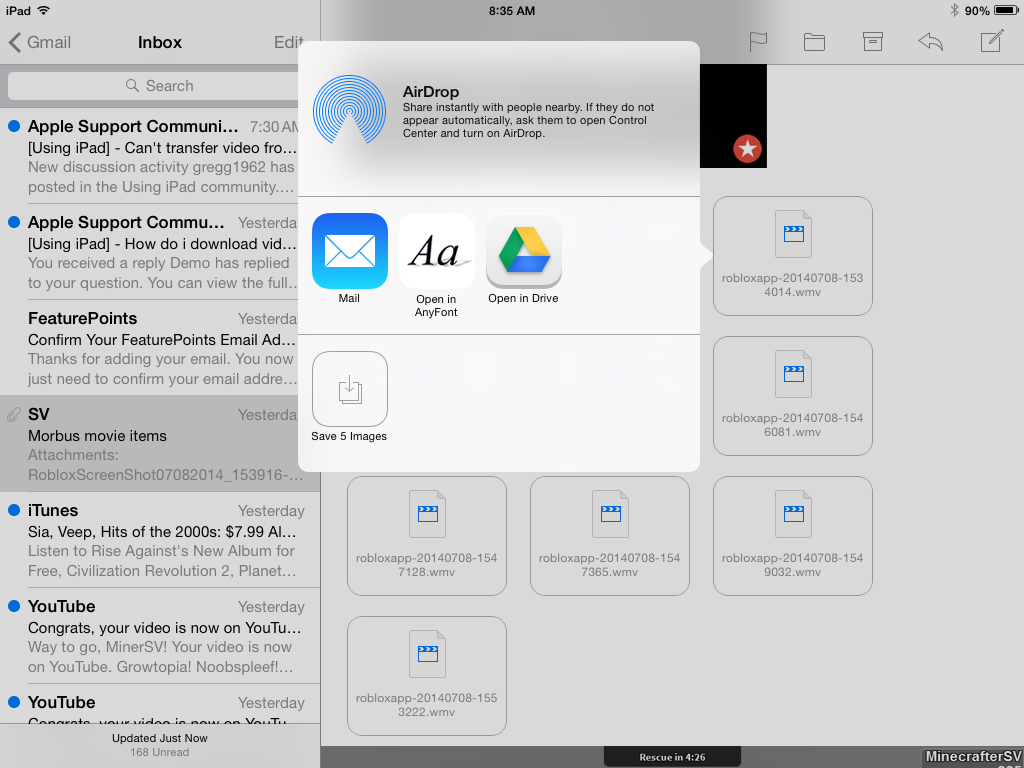Tap the reply arrow icon
The height and width of the screenshot is (768, 1024).
pyautogui.click(x=931, y=42)
